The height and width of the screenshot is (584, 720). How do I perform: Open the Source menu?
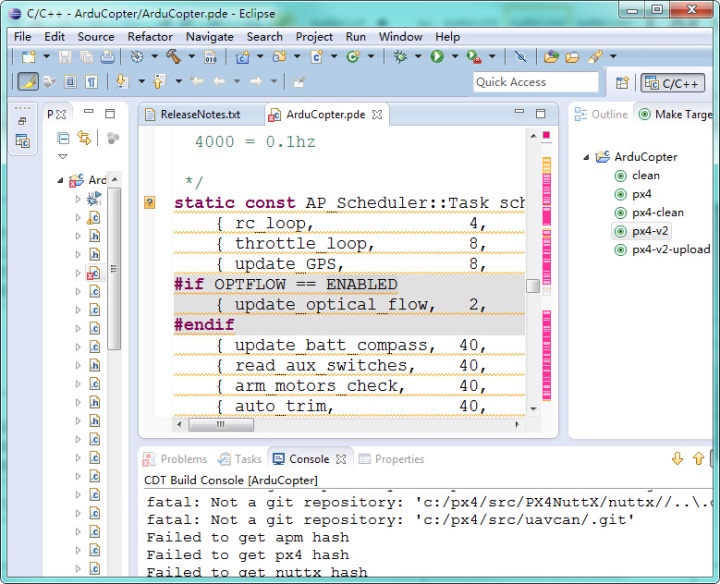coord(96,37)
